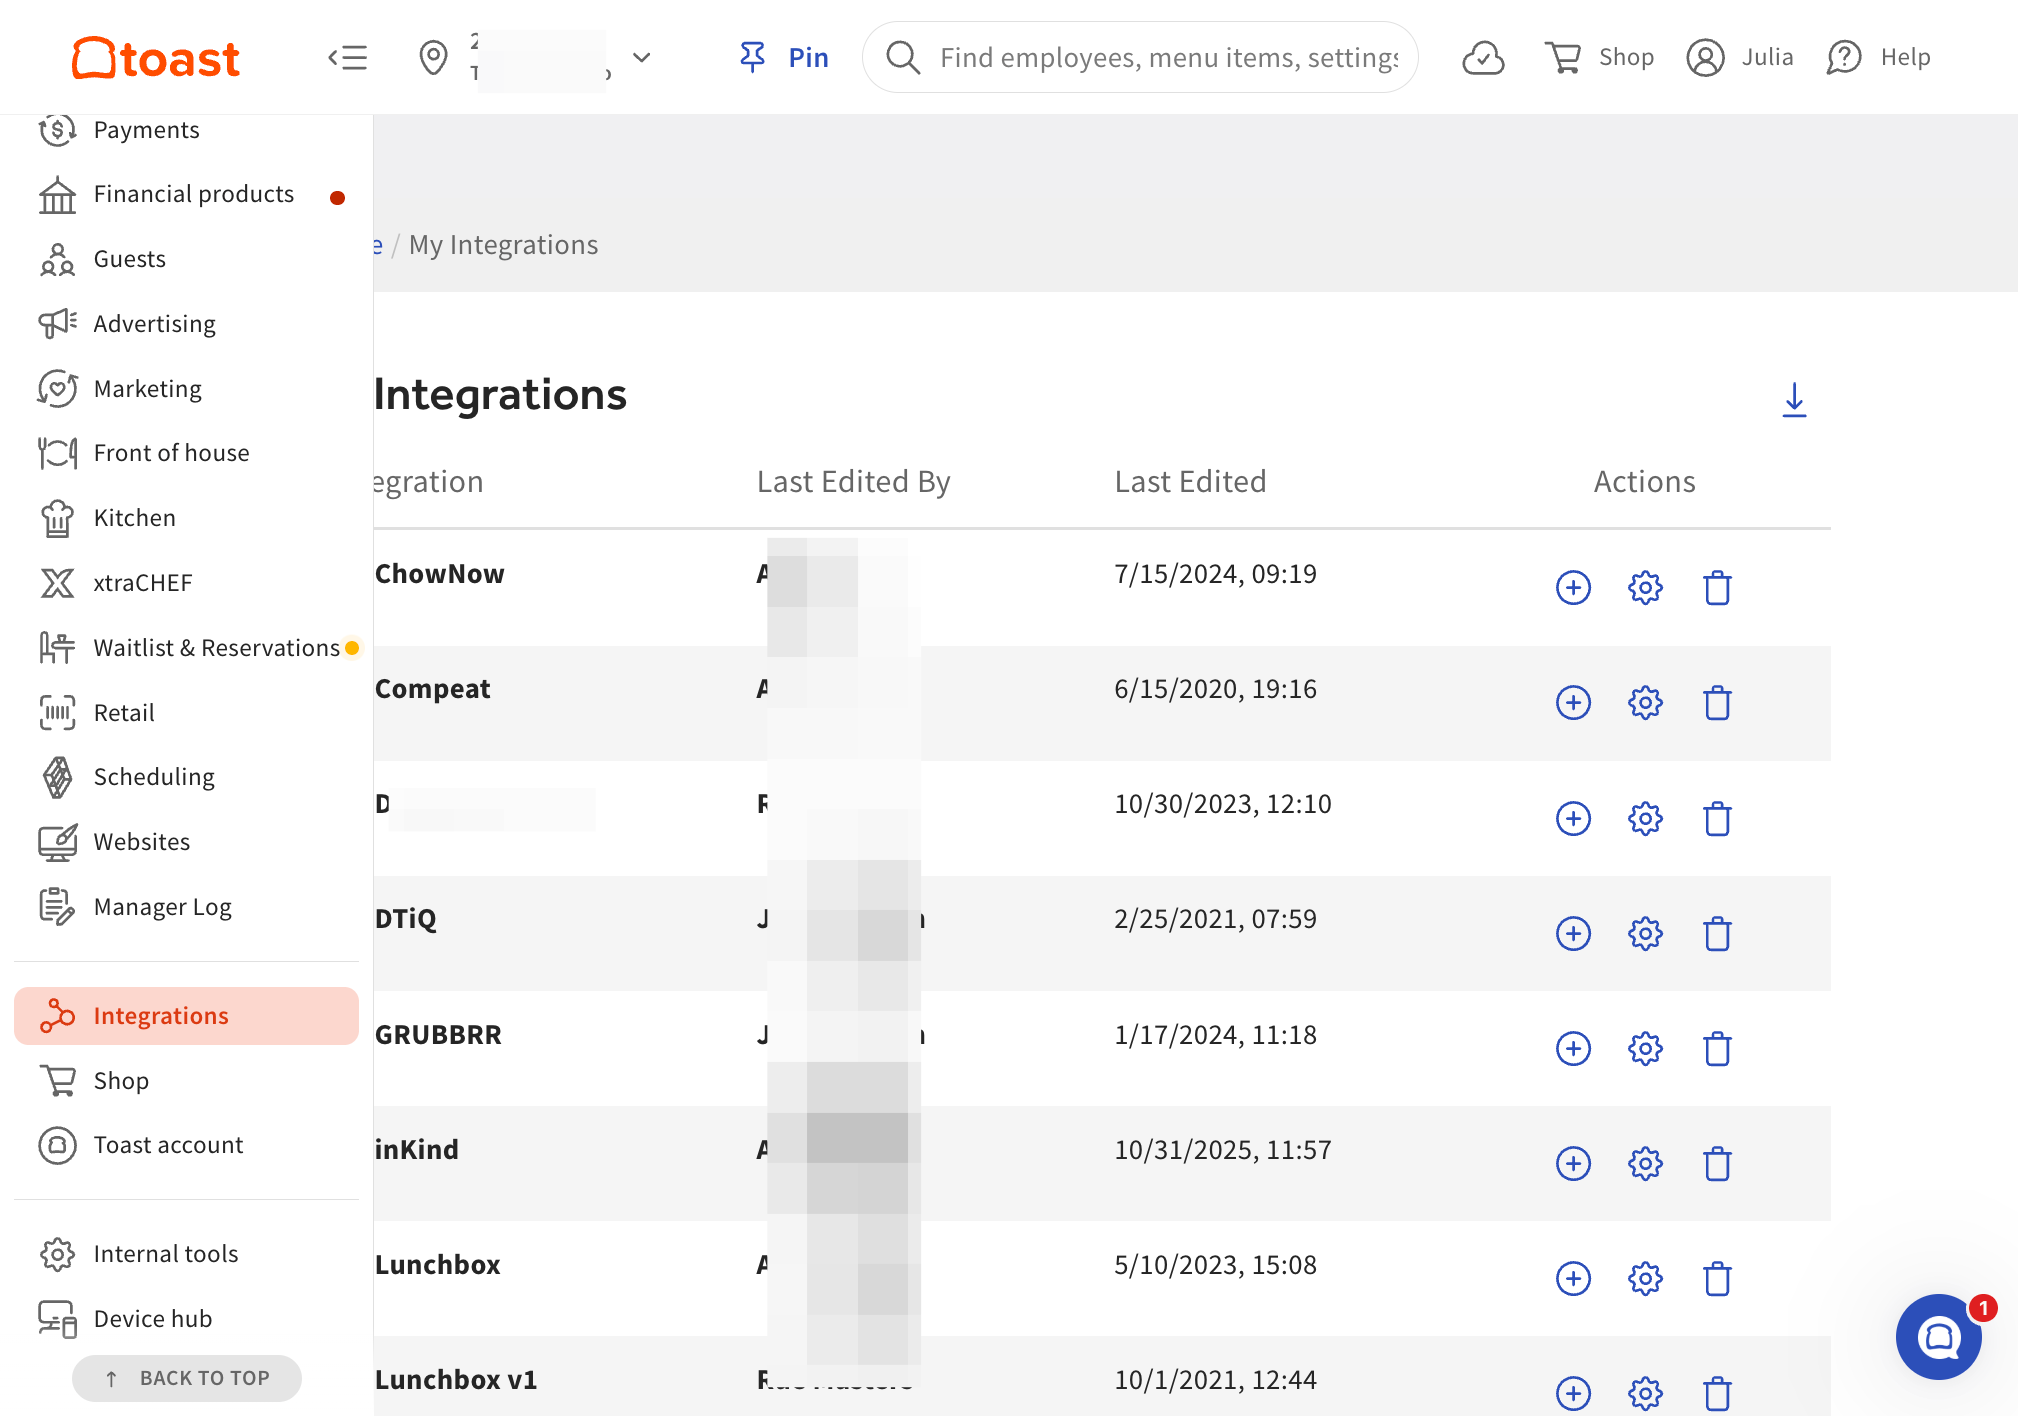
Task: Click the BACK TO TOP button
Action: pyautogui.click(x=187, y=1378)
